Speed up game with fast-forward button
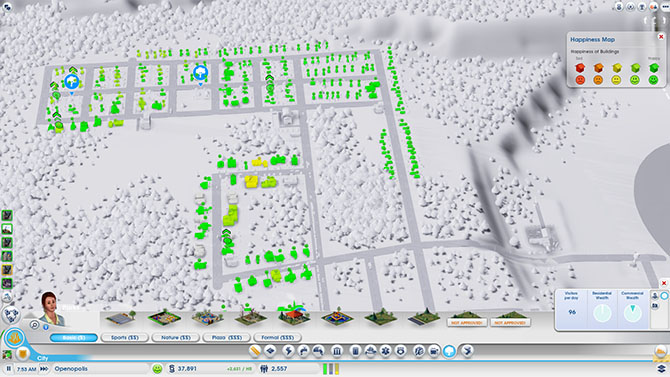The height and width of the screenshot is (377, 670). coord(44,368)
